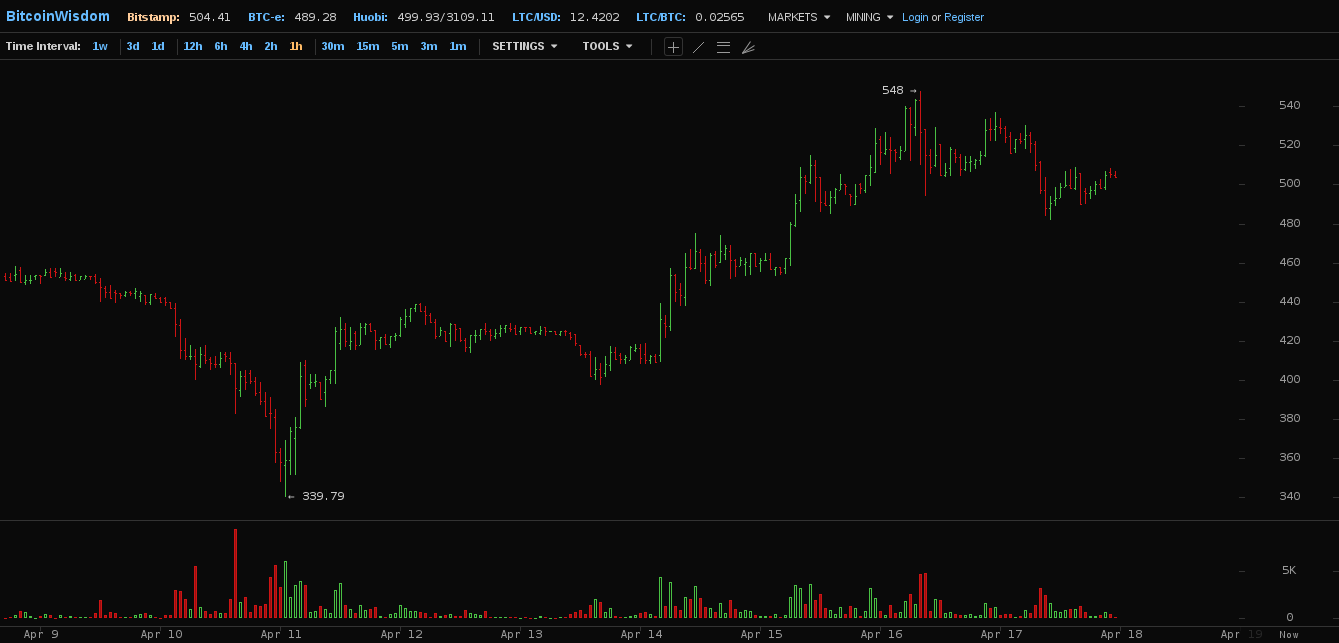This screenshot has height=643, width=1339.
Task: Open the BitcoinWisdom home logo
Action: 58,16
